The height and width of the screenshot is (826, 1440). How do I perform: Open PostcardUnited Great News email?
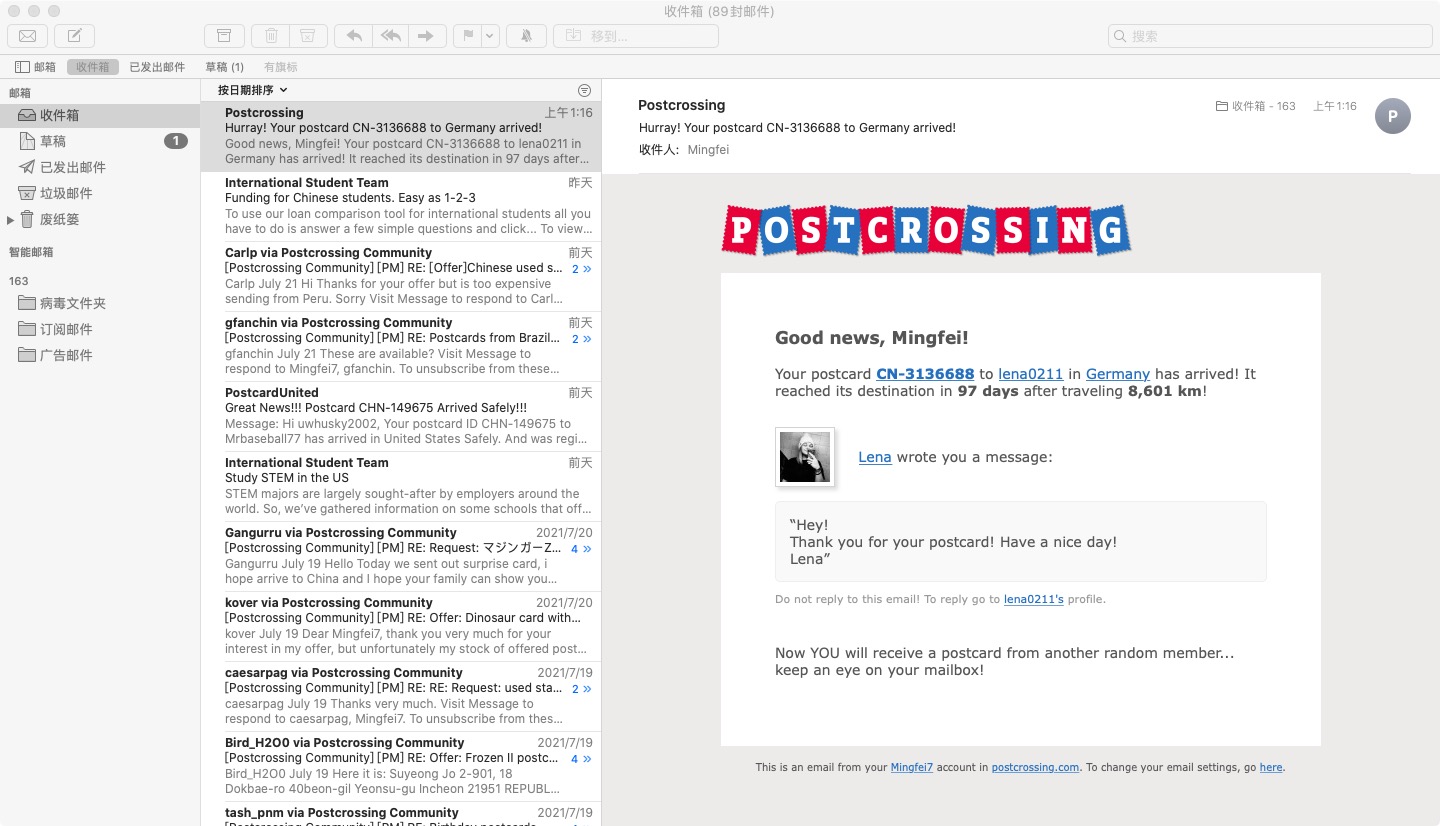point(401,416)
